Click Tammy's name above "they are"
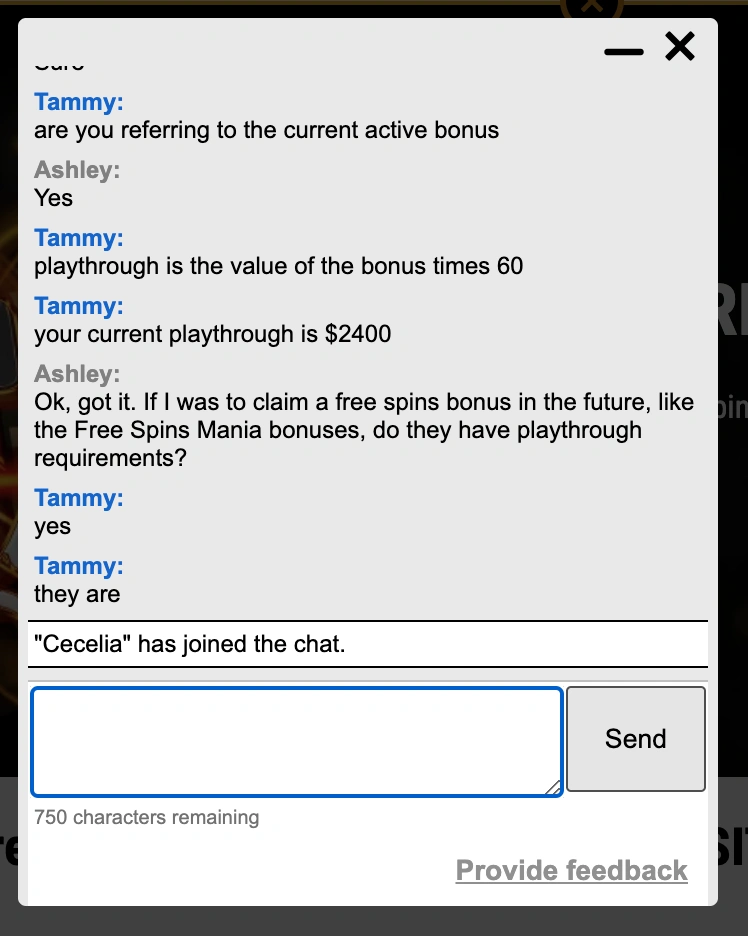This screenshot has width=748, height=936. coord(79,566)
